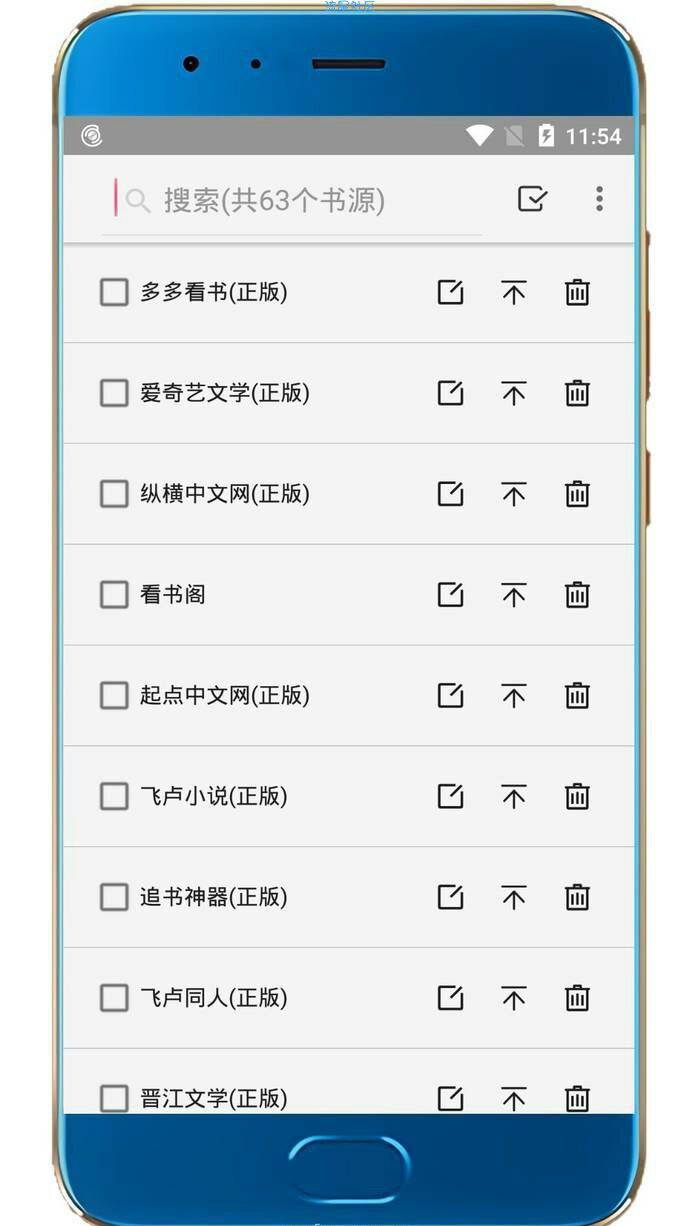The width and height of the screenshot is (699, 1226).
Task: Move 多多看书(正版) to the top
Action: pos(514,292)
